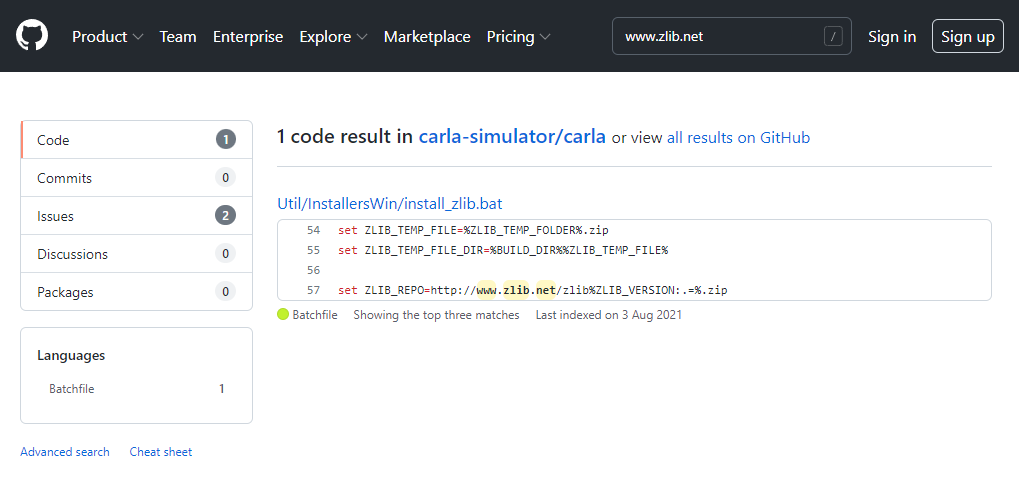Click the Languages heading
This screenshot has width=1019, height=479.
point(71,356)
